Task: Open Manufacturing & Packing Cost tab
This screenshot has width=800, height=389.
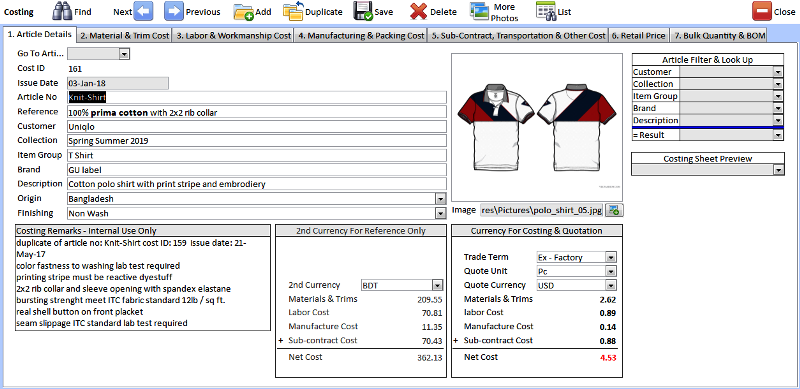Action: 360,36
